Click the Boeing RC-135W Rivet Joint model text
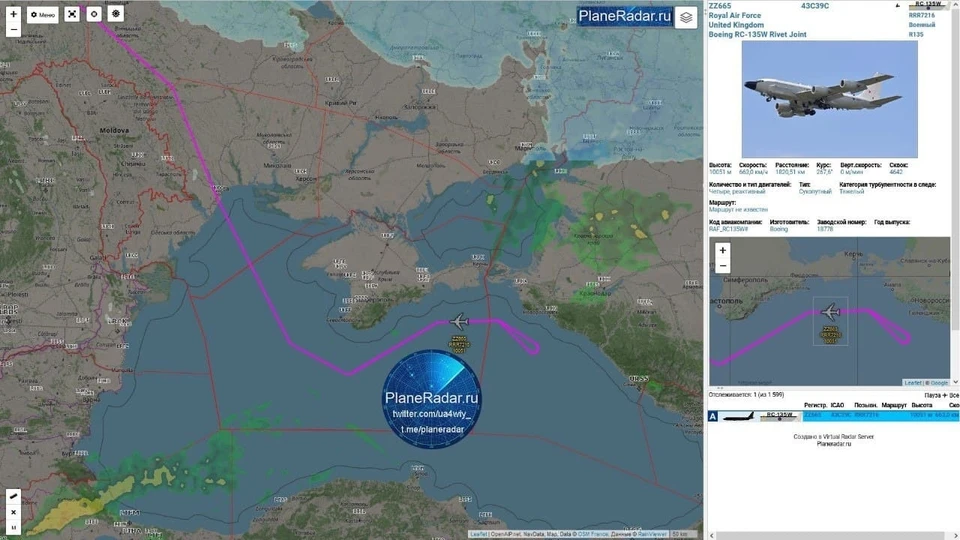960x540 pixels. click(x=757, y=34)
